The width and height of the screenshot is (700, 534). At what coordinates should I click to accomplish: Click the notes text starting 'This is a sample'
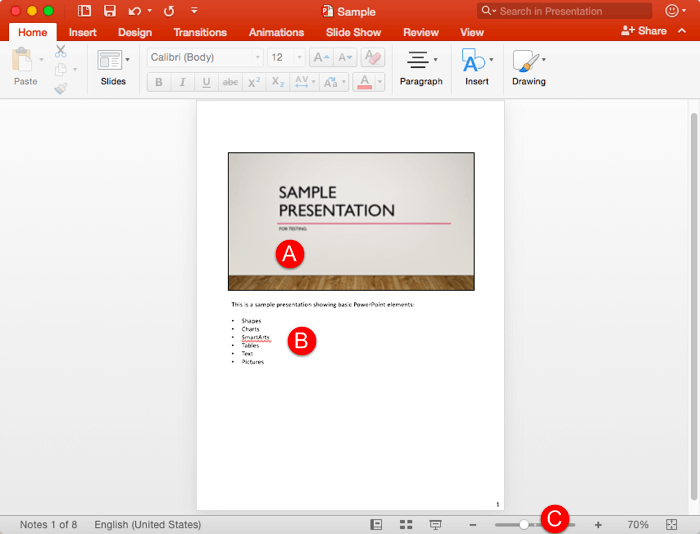(x=322, y=305)
